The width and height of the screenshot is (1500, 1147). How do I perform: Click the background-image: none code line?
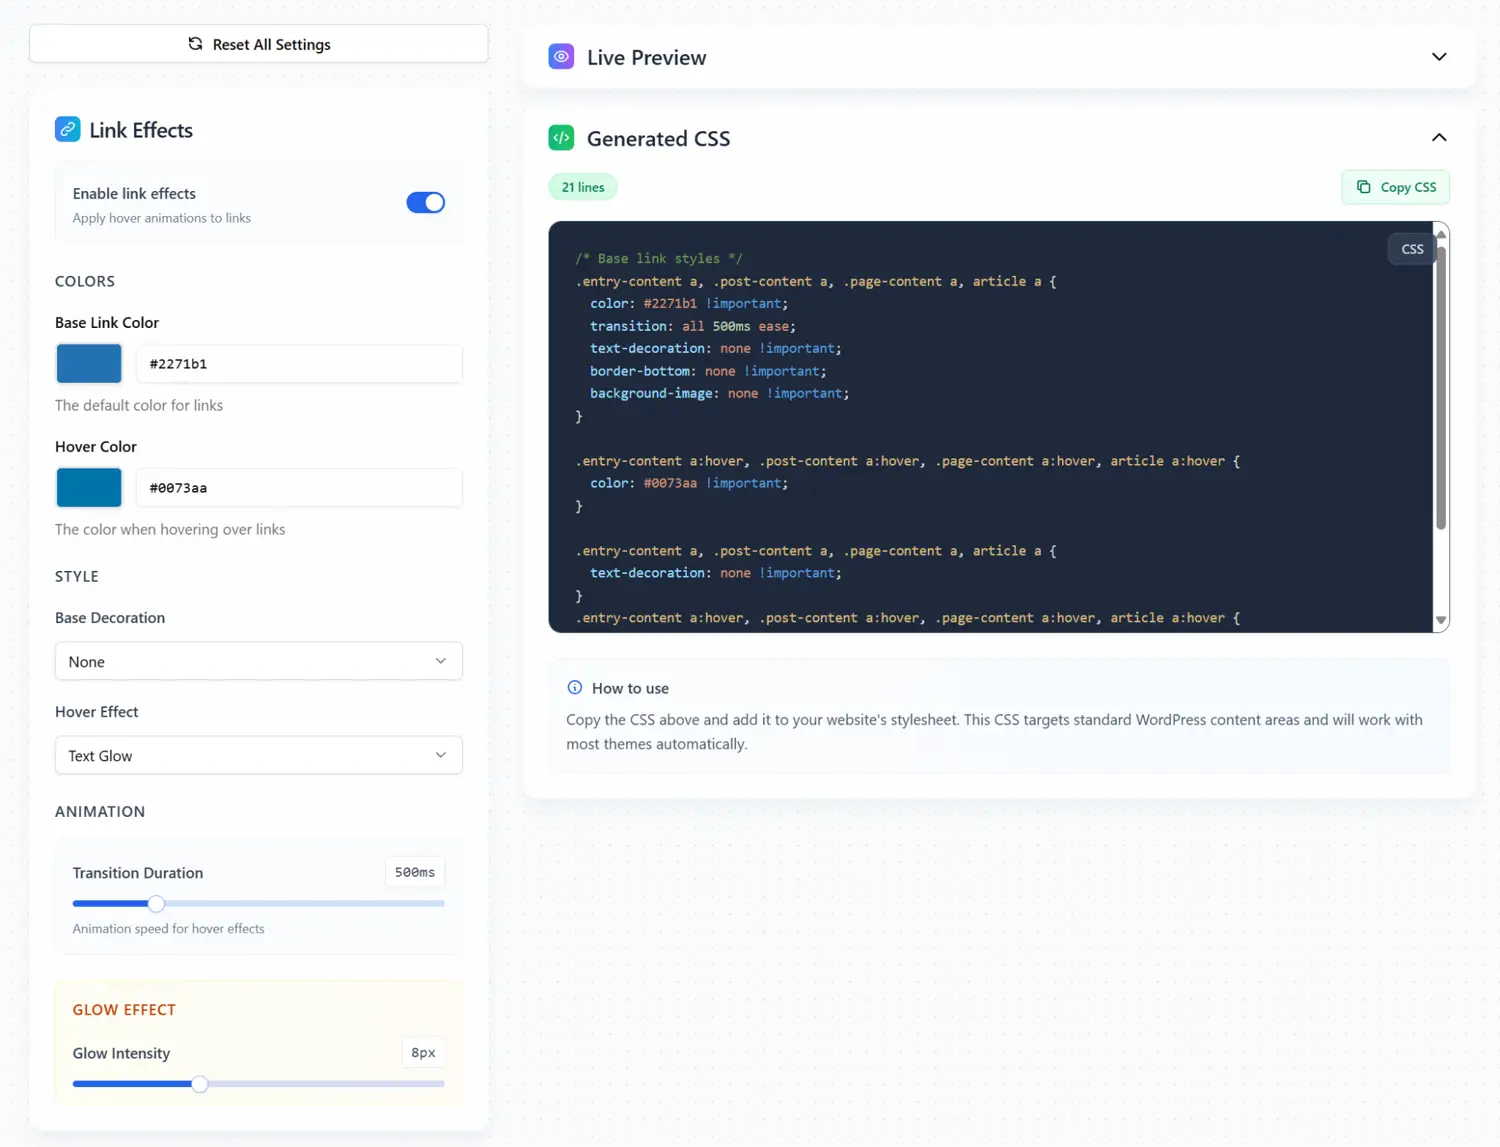(x=719, y=393)
